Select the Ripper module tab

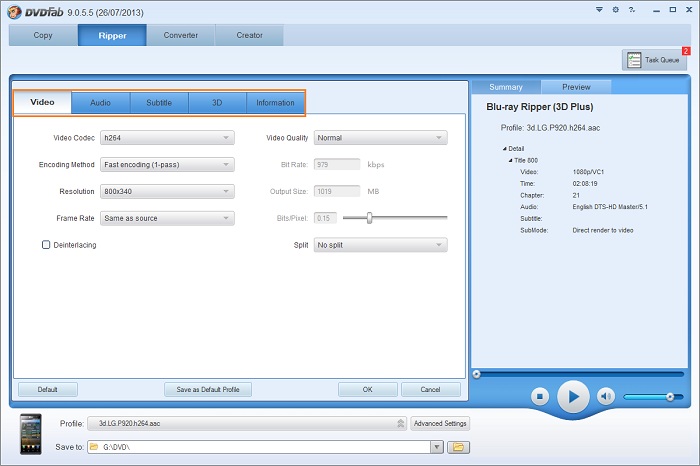112,35
